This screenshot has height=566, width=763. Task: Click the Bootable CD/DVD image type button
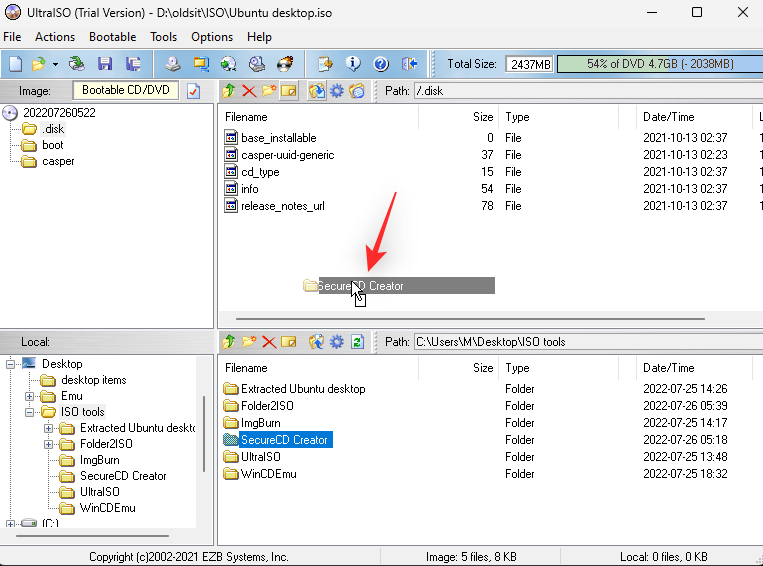tap(126, 90)
